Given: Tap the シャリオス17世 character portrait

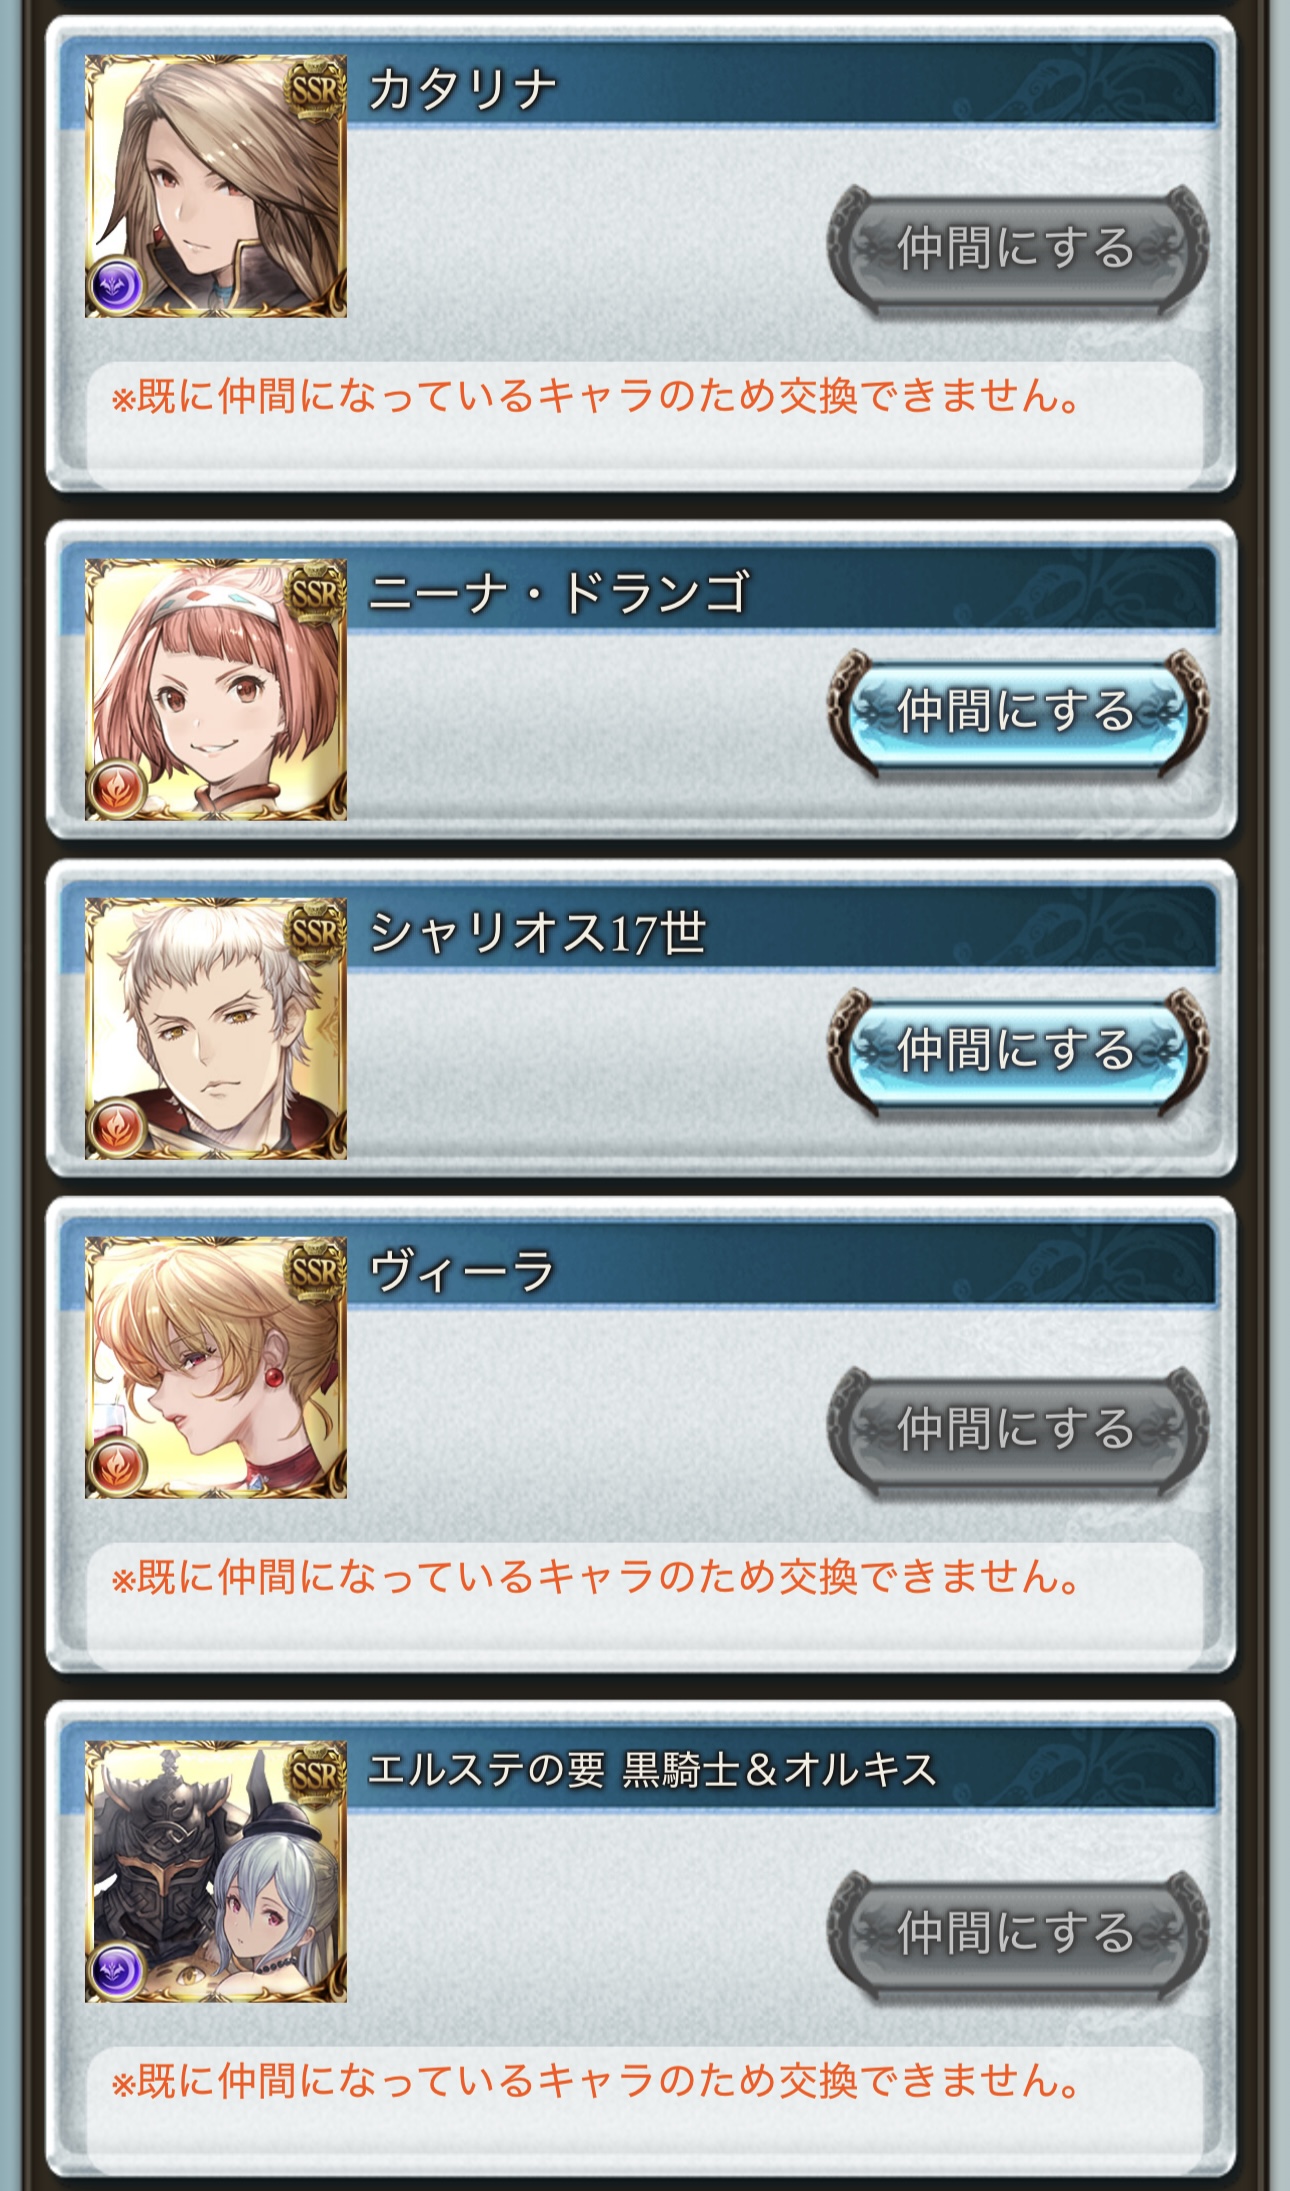Looking at the screenshot, I should pos(216,1028).
